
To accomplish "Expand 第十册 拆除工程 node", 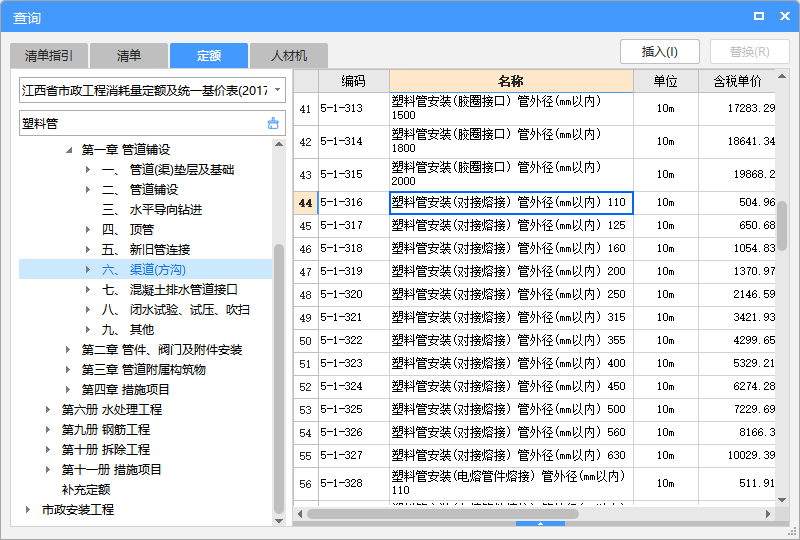I will (48, 449).
